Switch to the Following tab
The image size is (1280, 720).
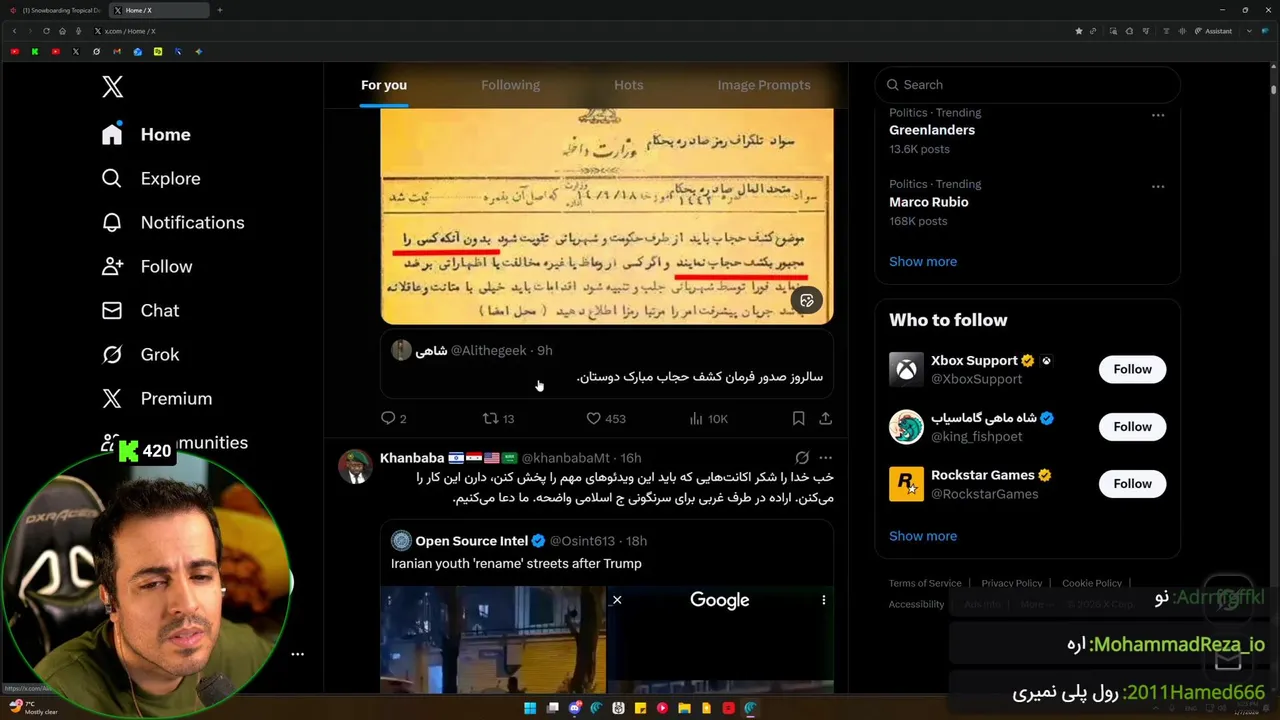510,85
